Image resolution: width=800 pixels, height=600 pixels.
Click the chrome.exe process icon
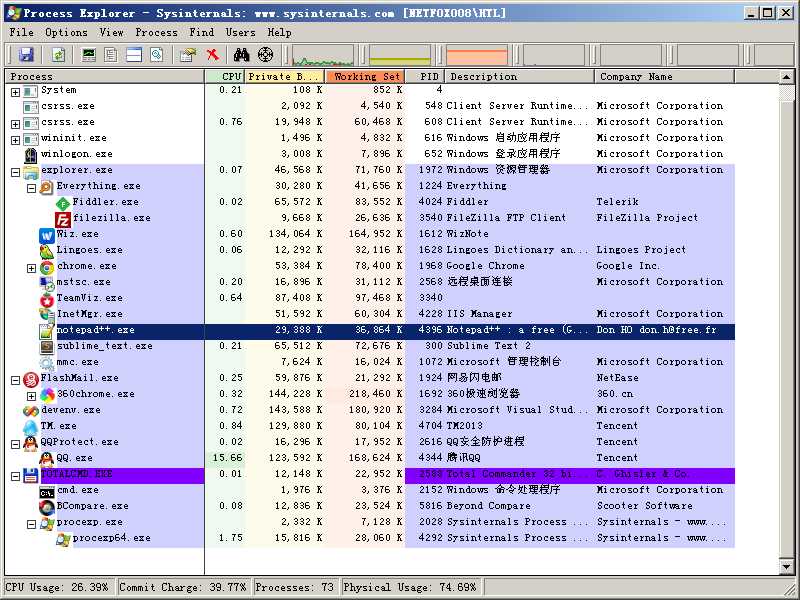47,267
